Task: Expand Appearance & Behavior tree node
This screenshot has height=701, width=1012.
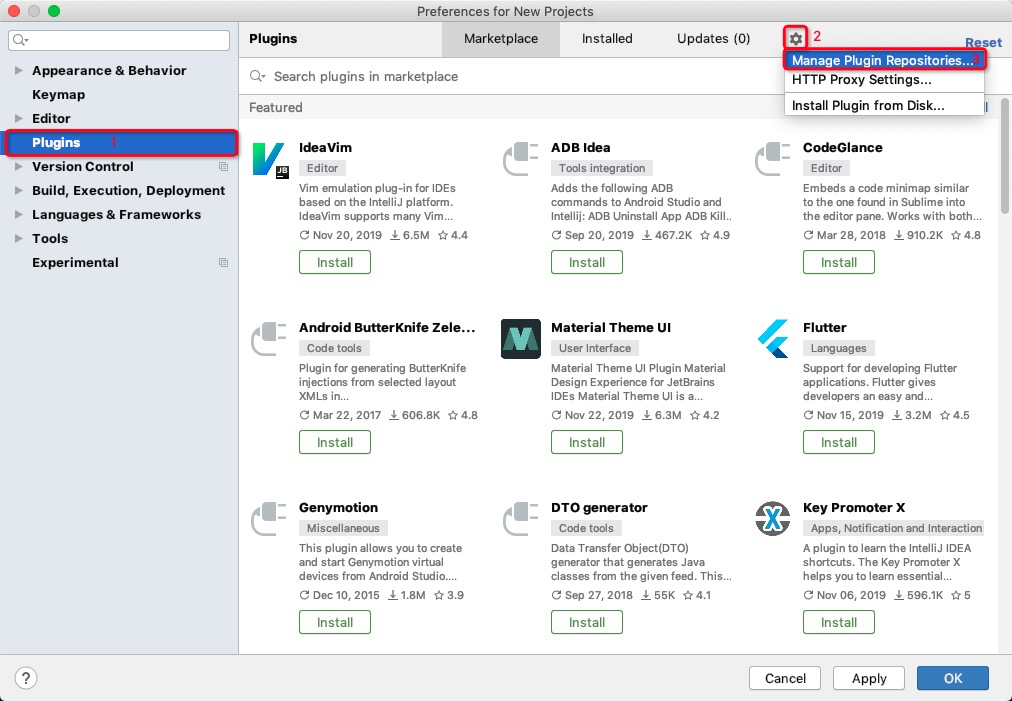Action: [19, 70]
